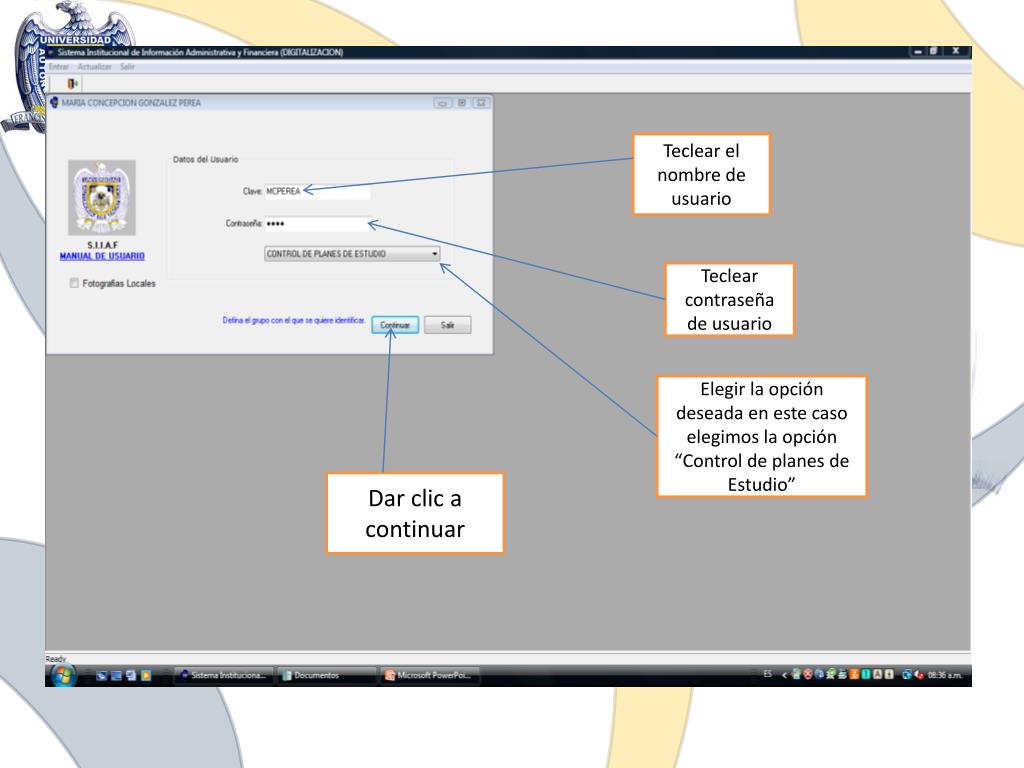This screenshot has height=768, width=1024.
Task: Open the Manual de Usuario link
Action: click(x=101, y=256)
